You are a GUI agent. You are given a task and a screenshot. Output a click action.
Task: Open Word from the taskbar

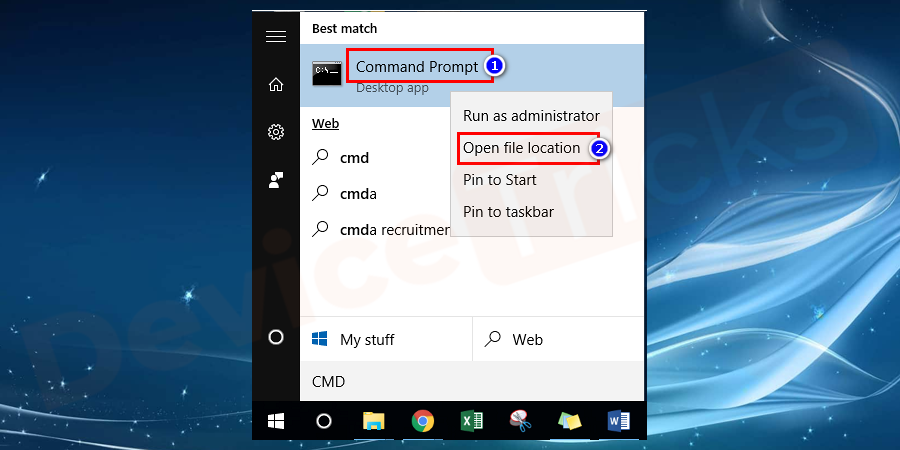(x=618, y=421)
